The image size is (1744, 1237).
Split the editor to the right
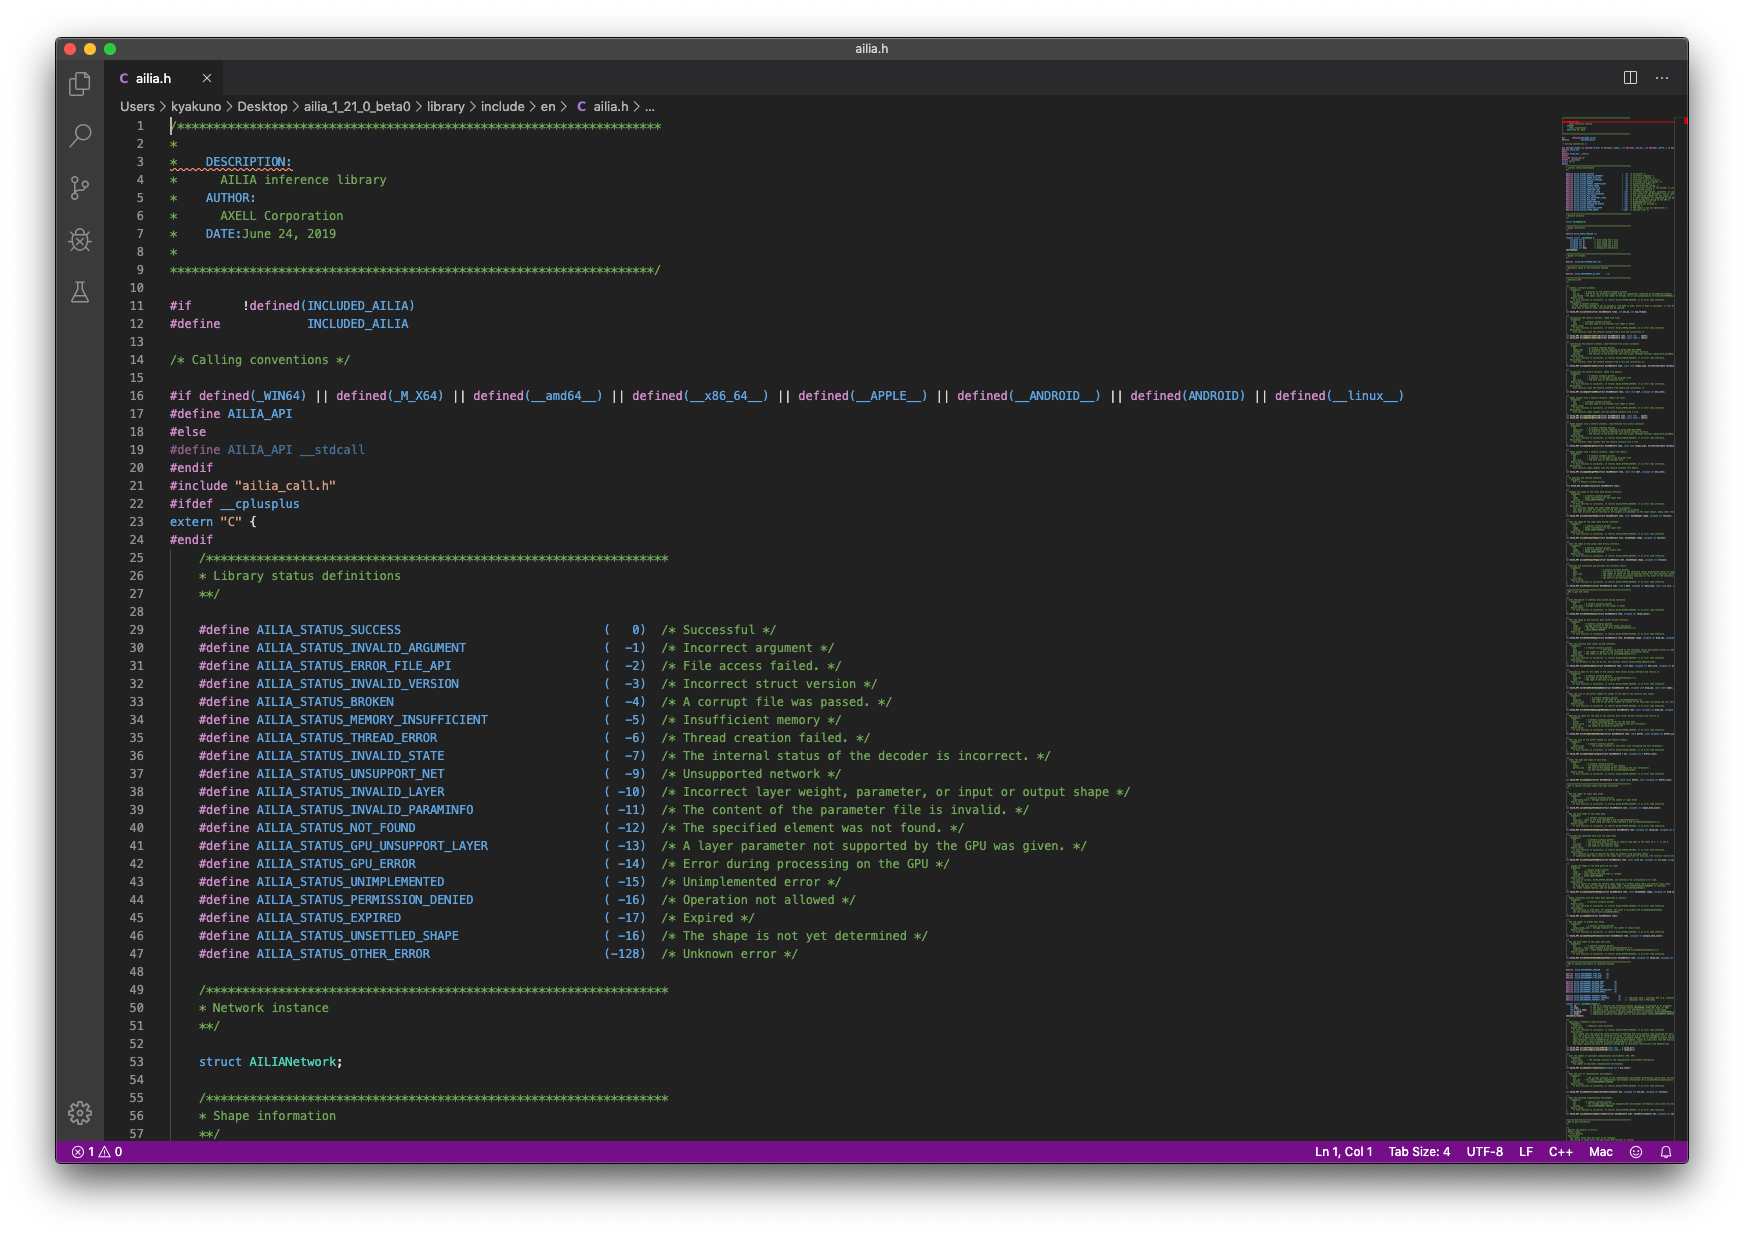pos(1630,78)
